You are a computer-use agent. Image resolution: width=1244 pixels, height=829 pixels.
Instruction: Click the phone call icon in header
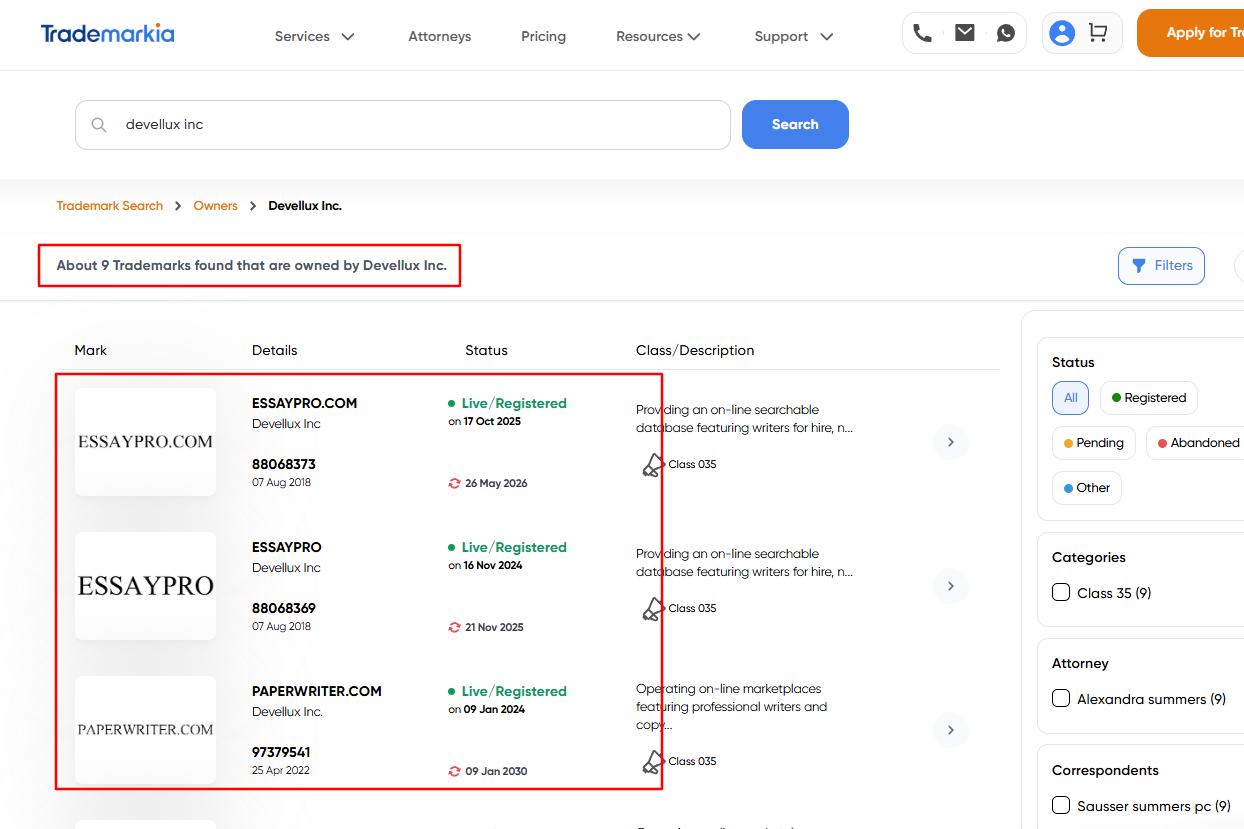922,33
